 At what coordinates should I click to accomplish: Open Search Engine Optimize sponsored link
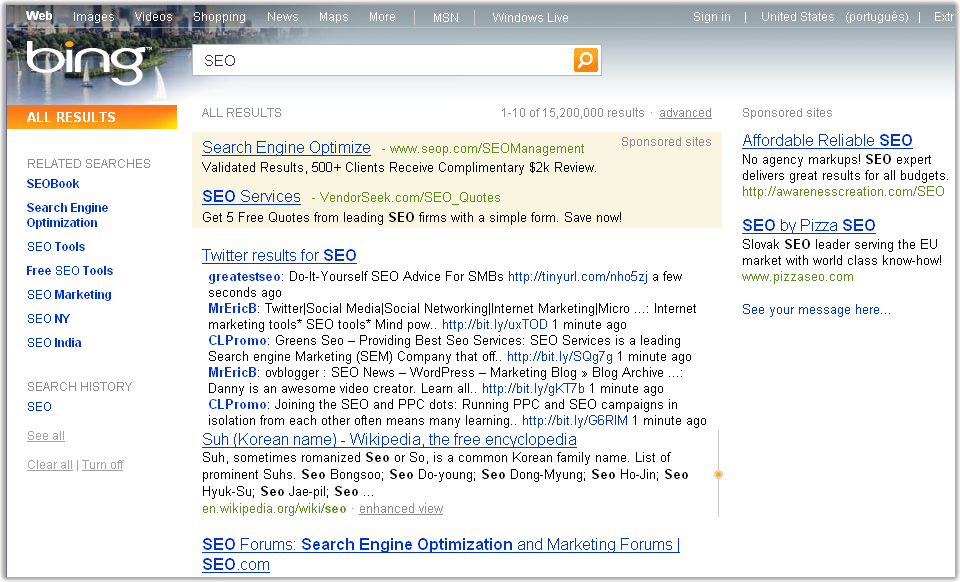tap(286, 148)
